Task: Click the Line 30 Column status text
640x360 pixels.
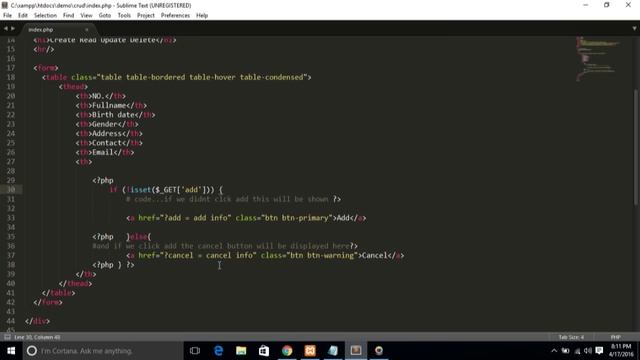Action: (37, 337)
